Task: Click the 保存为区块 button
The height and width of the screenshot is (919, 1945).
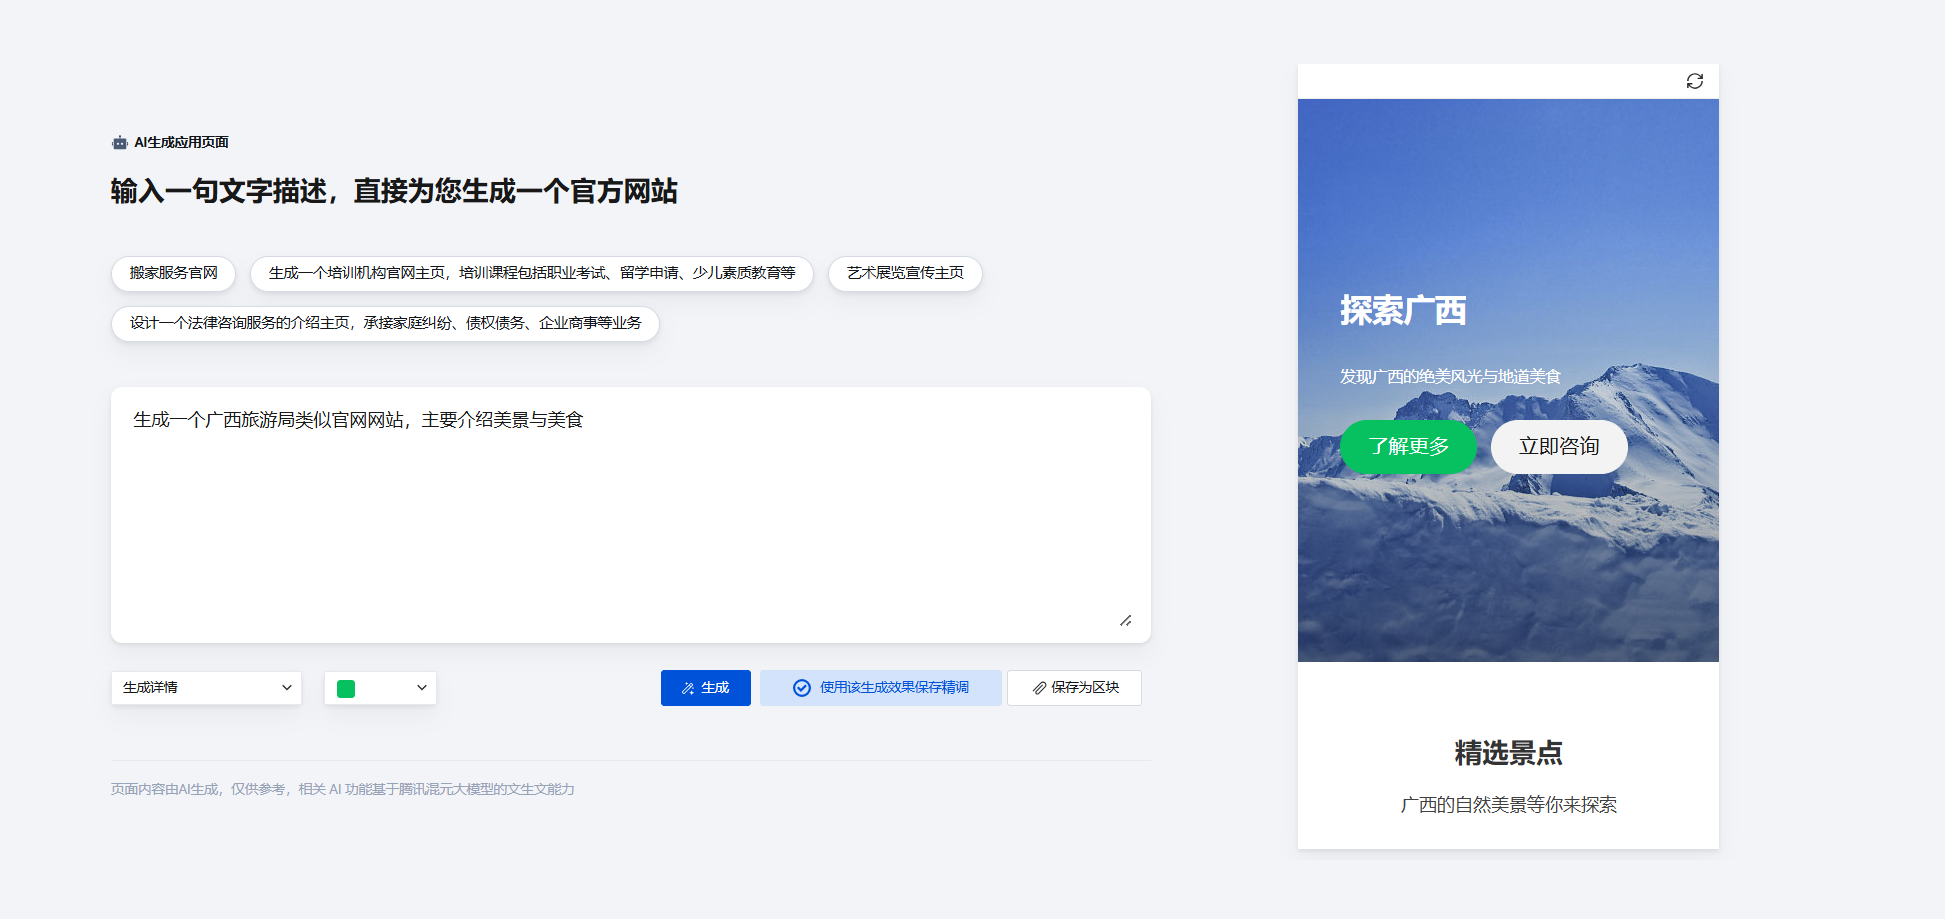Action: click(x=1074, y=688)
